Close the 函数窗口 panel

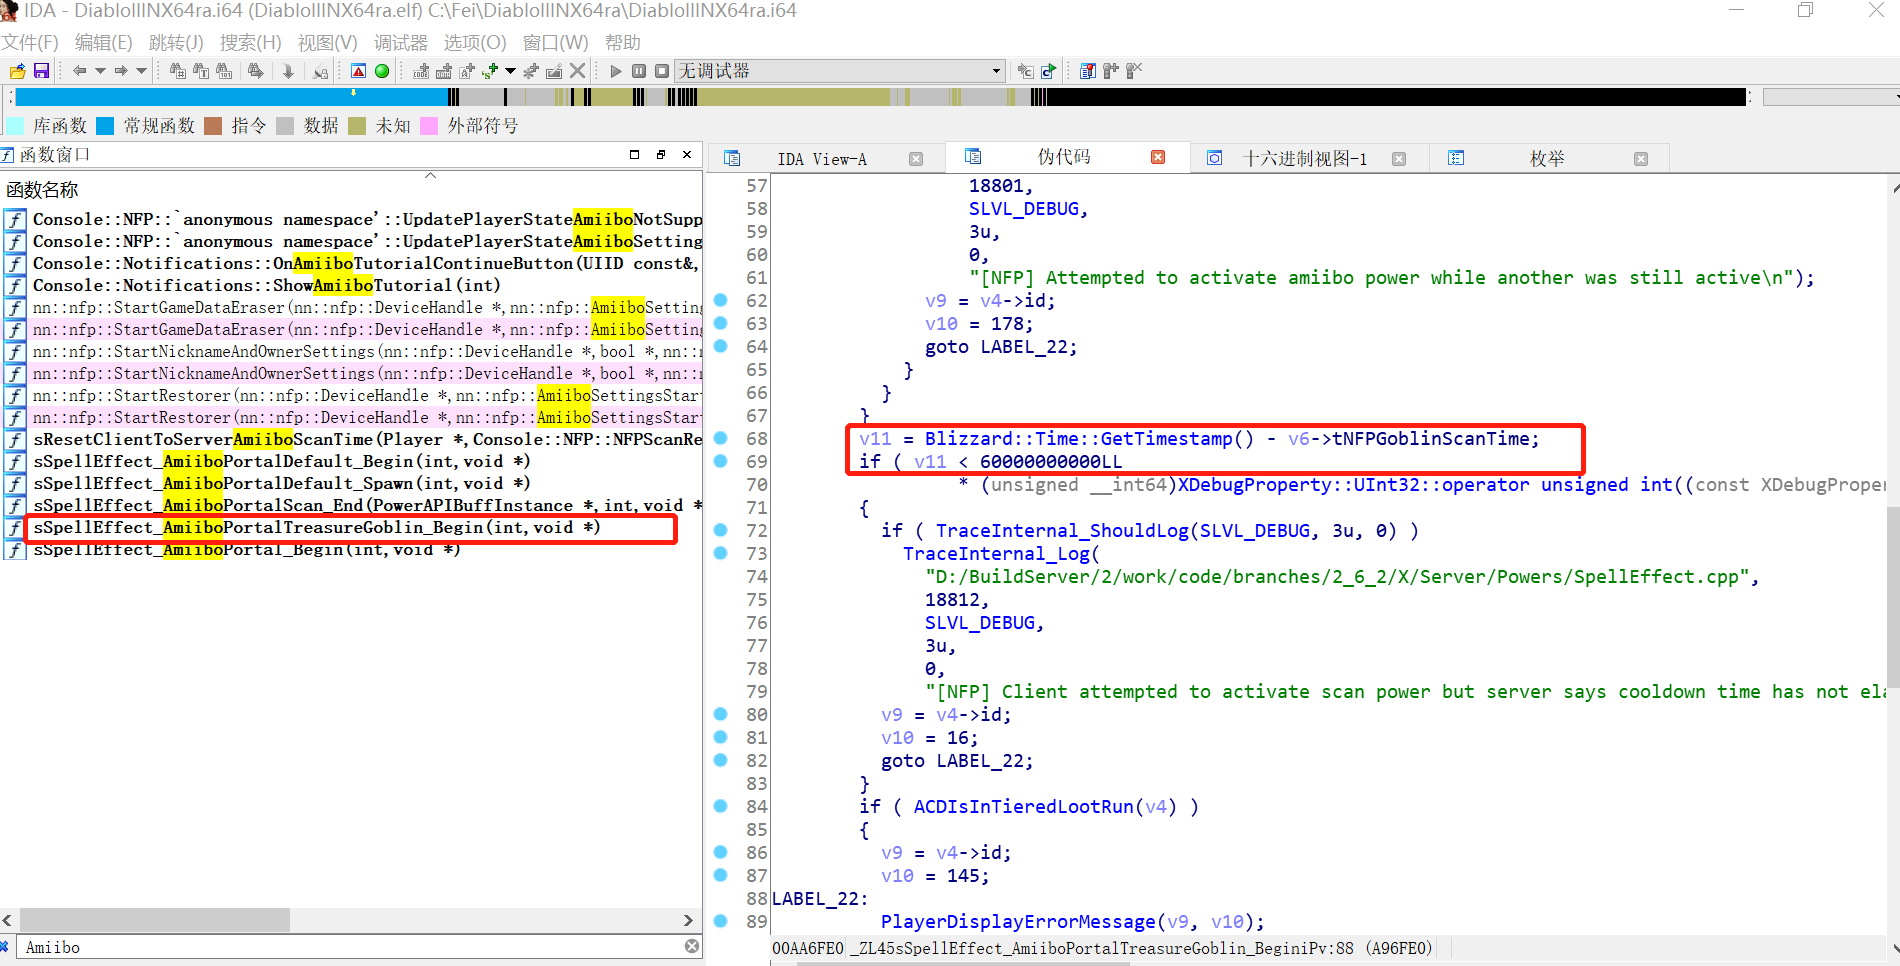[x=687, y=154]
